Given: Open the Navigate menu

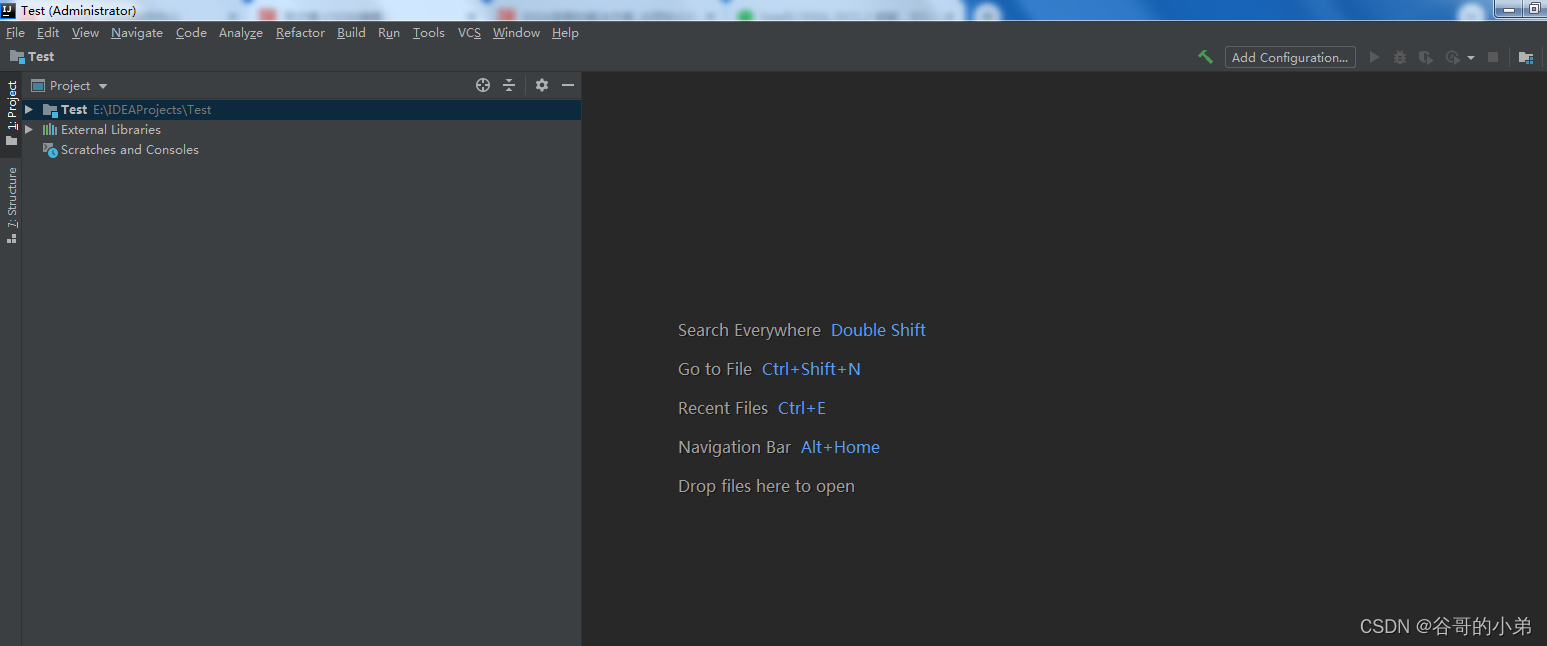Looking at the screenshot, I should 137,33.
